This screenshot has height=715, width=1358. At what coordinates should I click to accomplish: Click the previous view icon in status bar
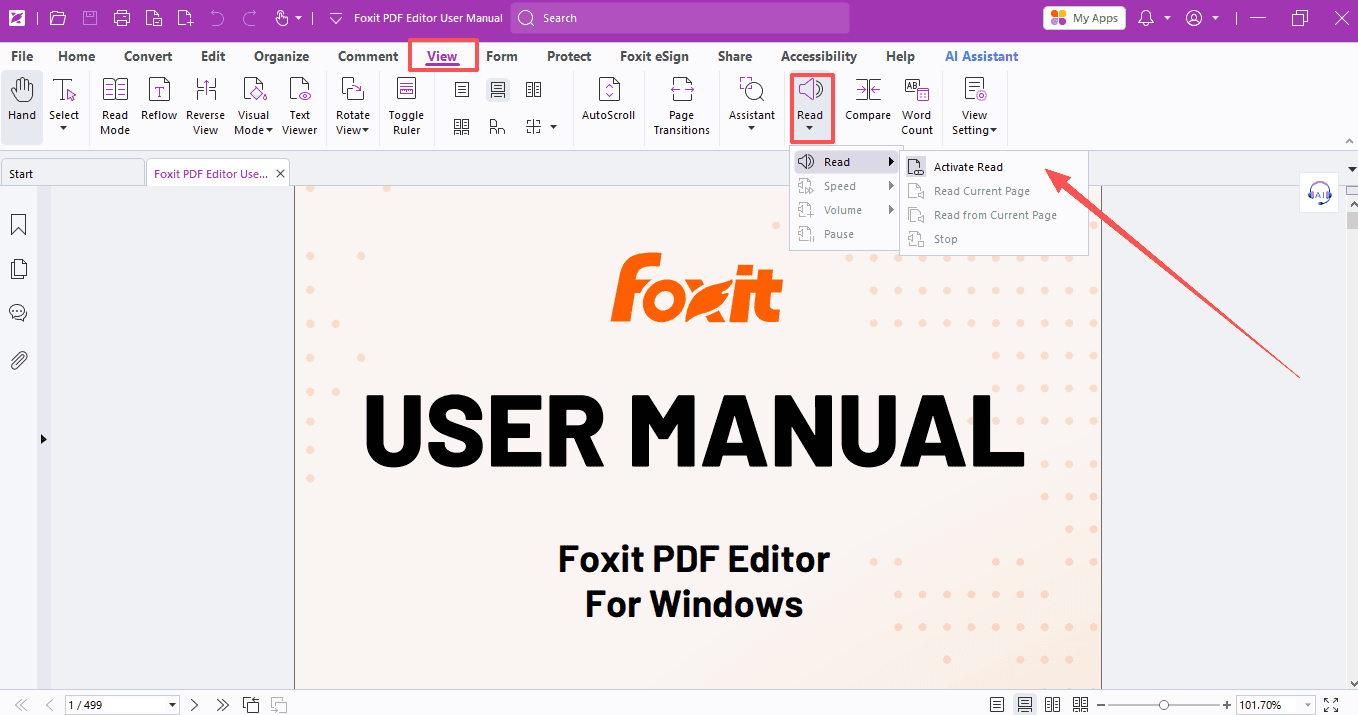point(251,705)
